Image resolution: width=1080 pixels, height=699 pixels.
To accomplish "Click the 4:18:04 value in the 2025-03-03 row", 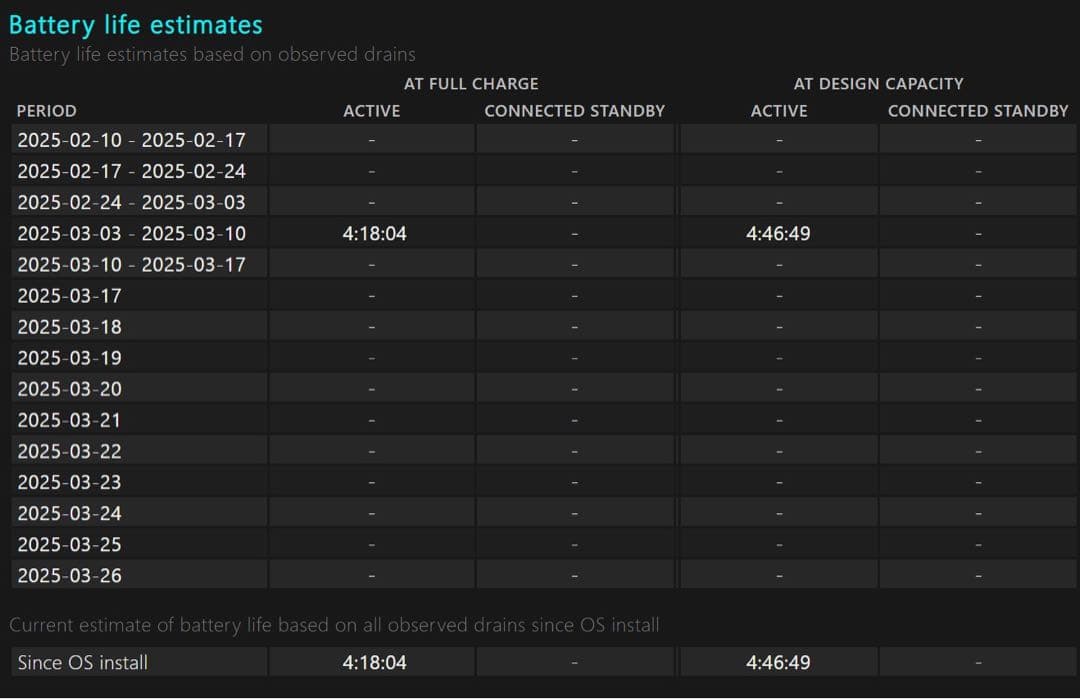I will point(374,234).
